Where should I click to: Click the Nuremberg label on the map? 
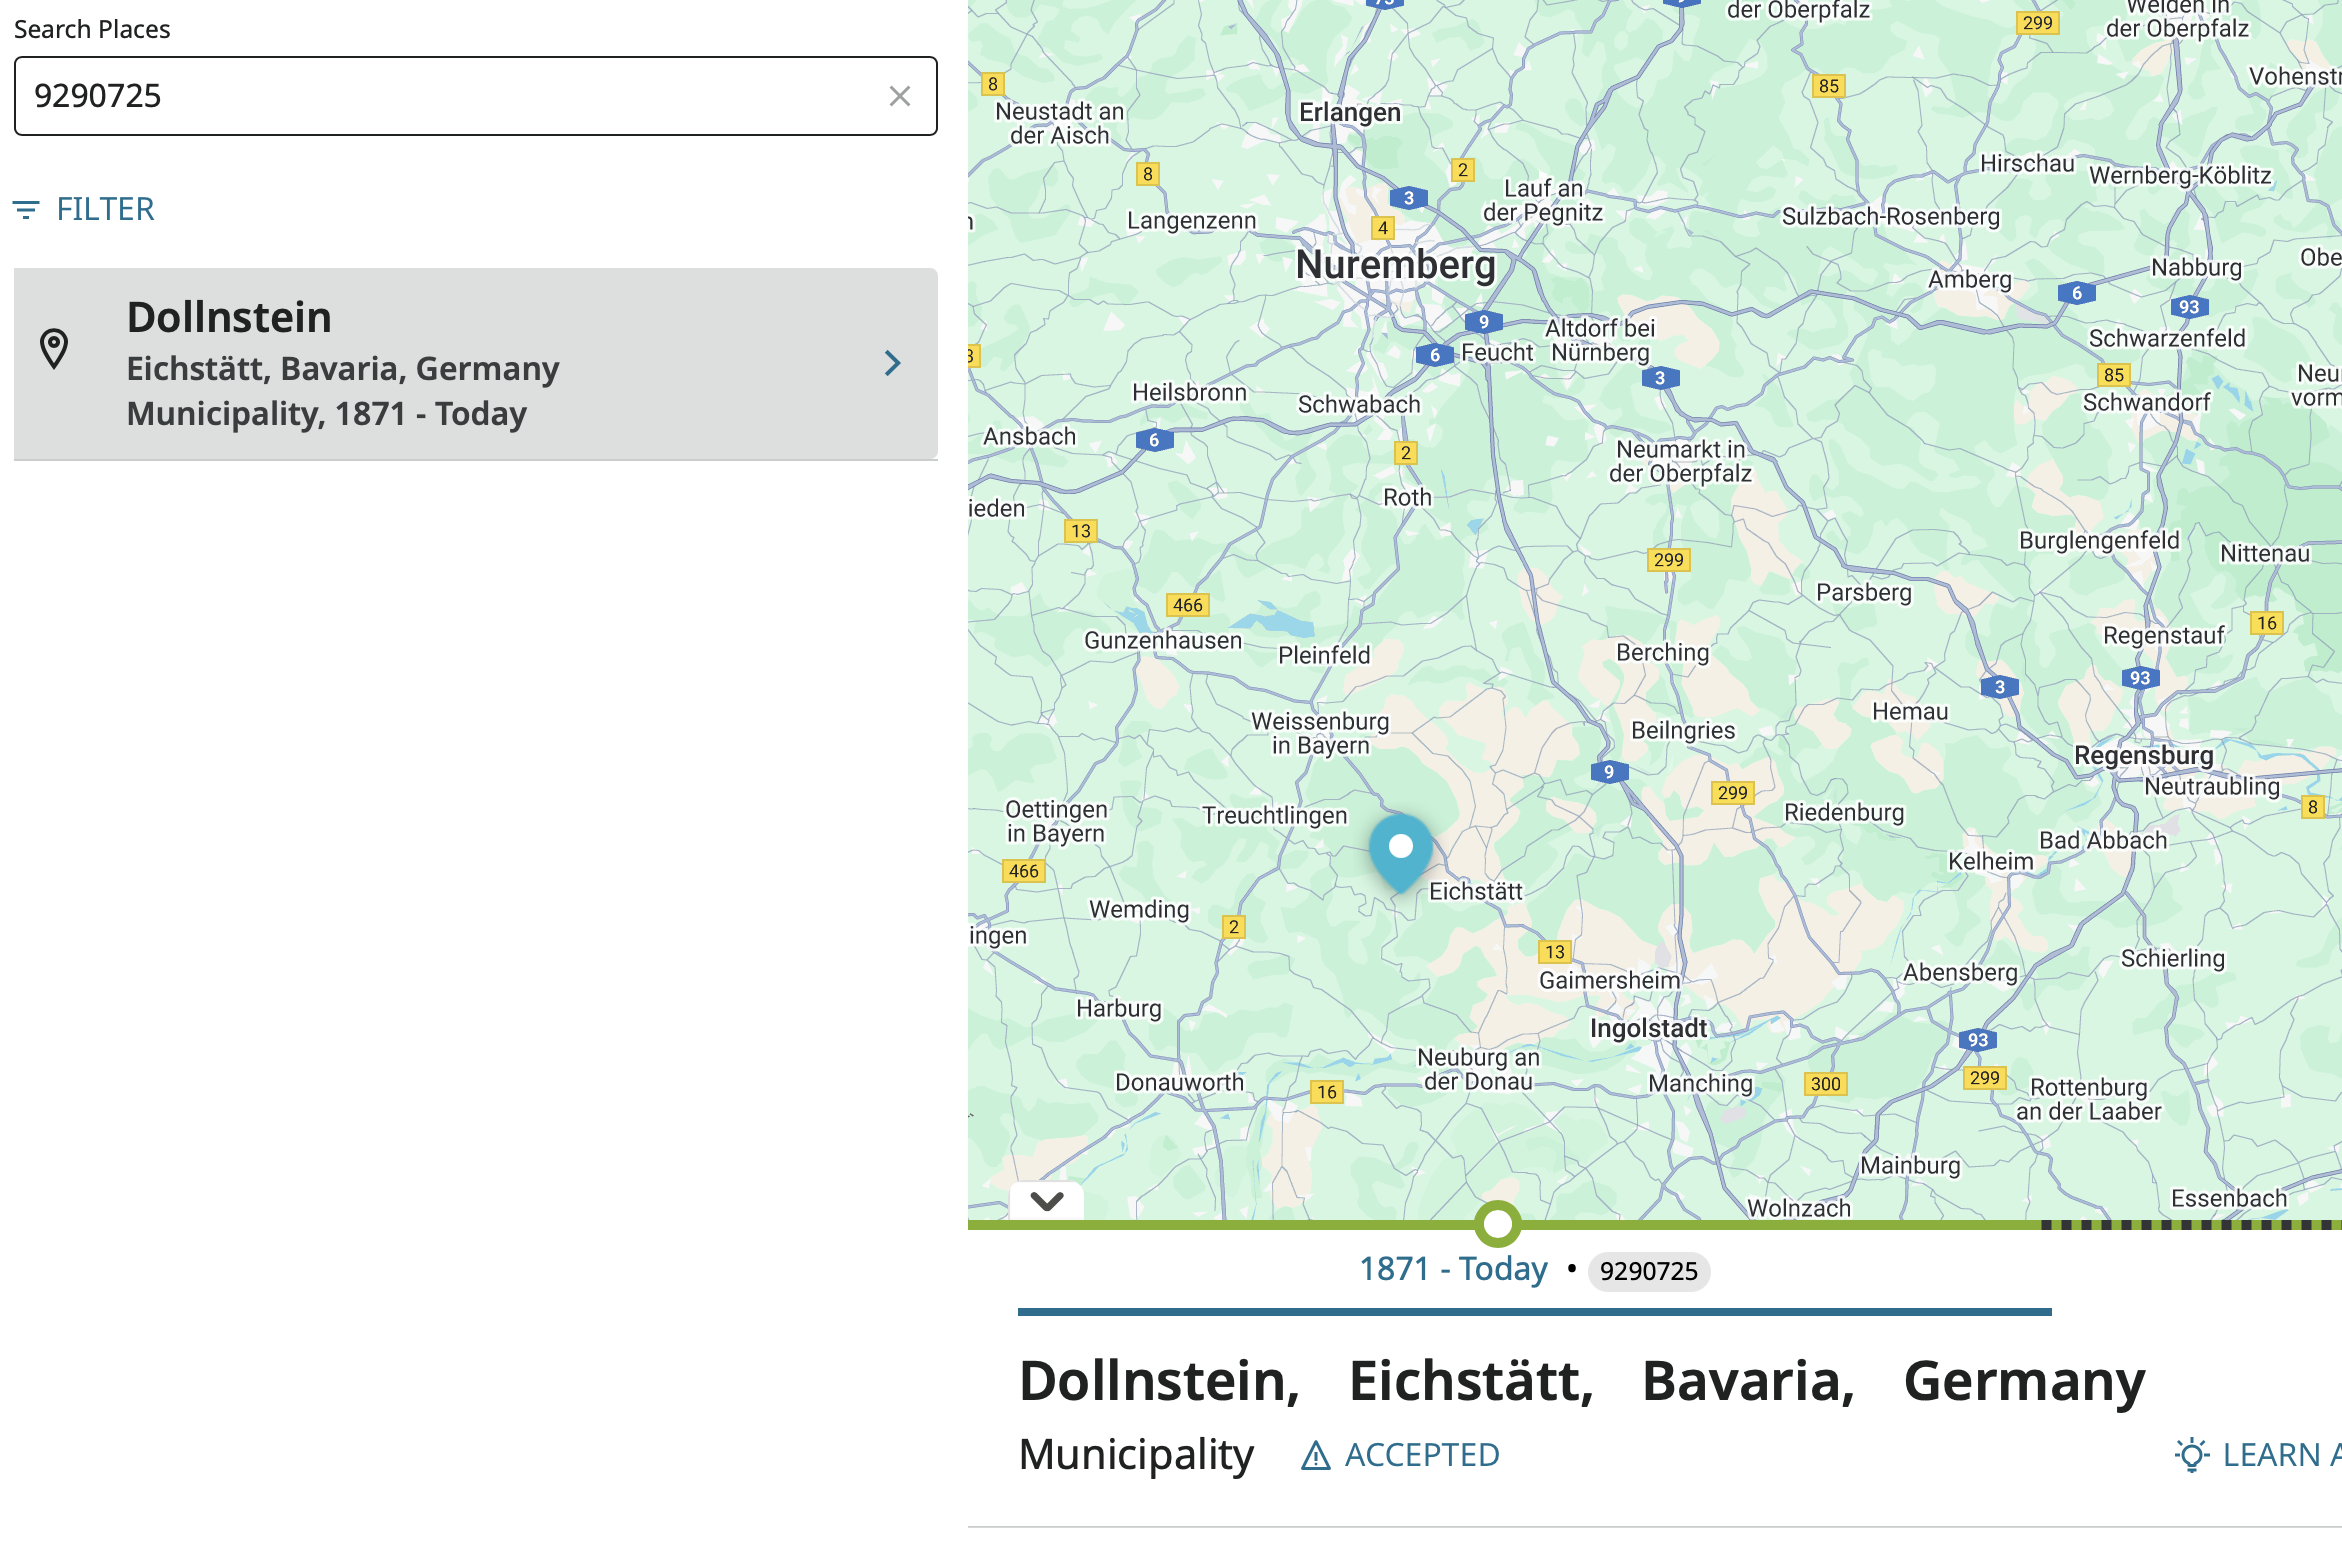click(x=1395, y=265)
